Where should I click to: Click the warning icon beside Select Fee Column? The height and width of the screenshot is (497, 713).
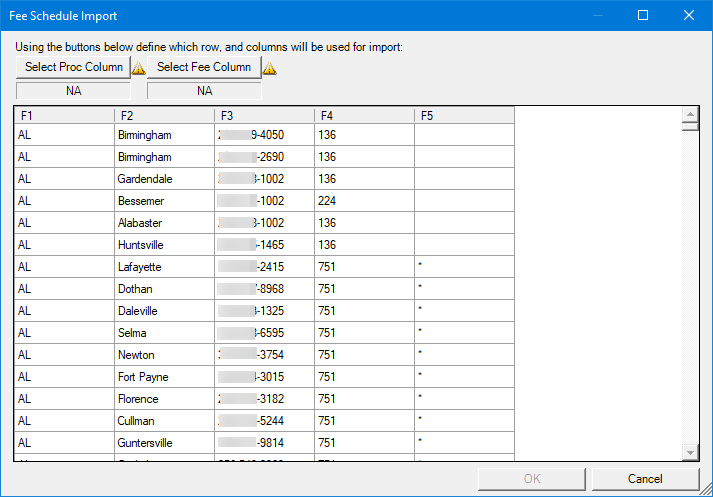click(269, 68)
